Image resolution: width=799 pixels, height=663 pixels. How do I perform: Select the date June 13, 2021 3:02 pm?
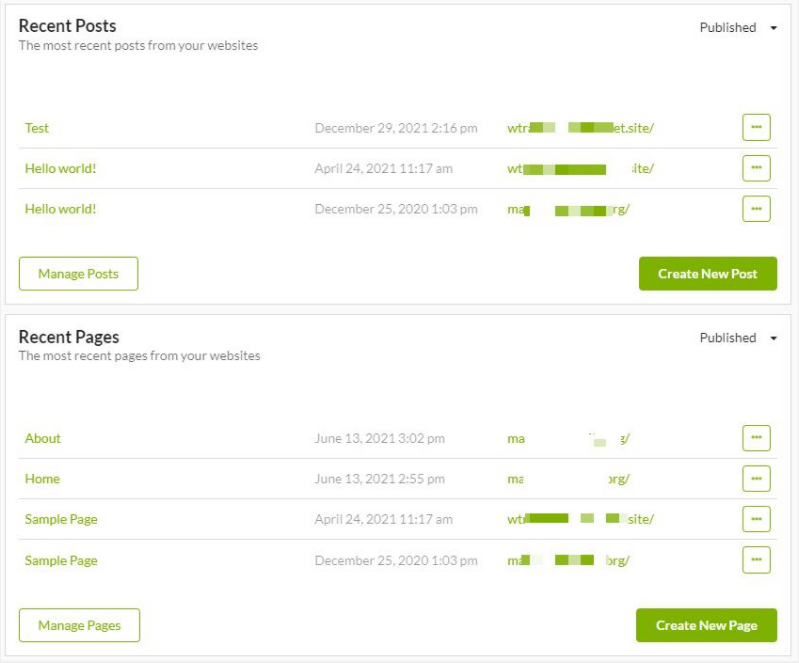click(x=380, y=438)
